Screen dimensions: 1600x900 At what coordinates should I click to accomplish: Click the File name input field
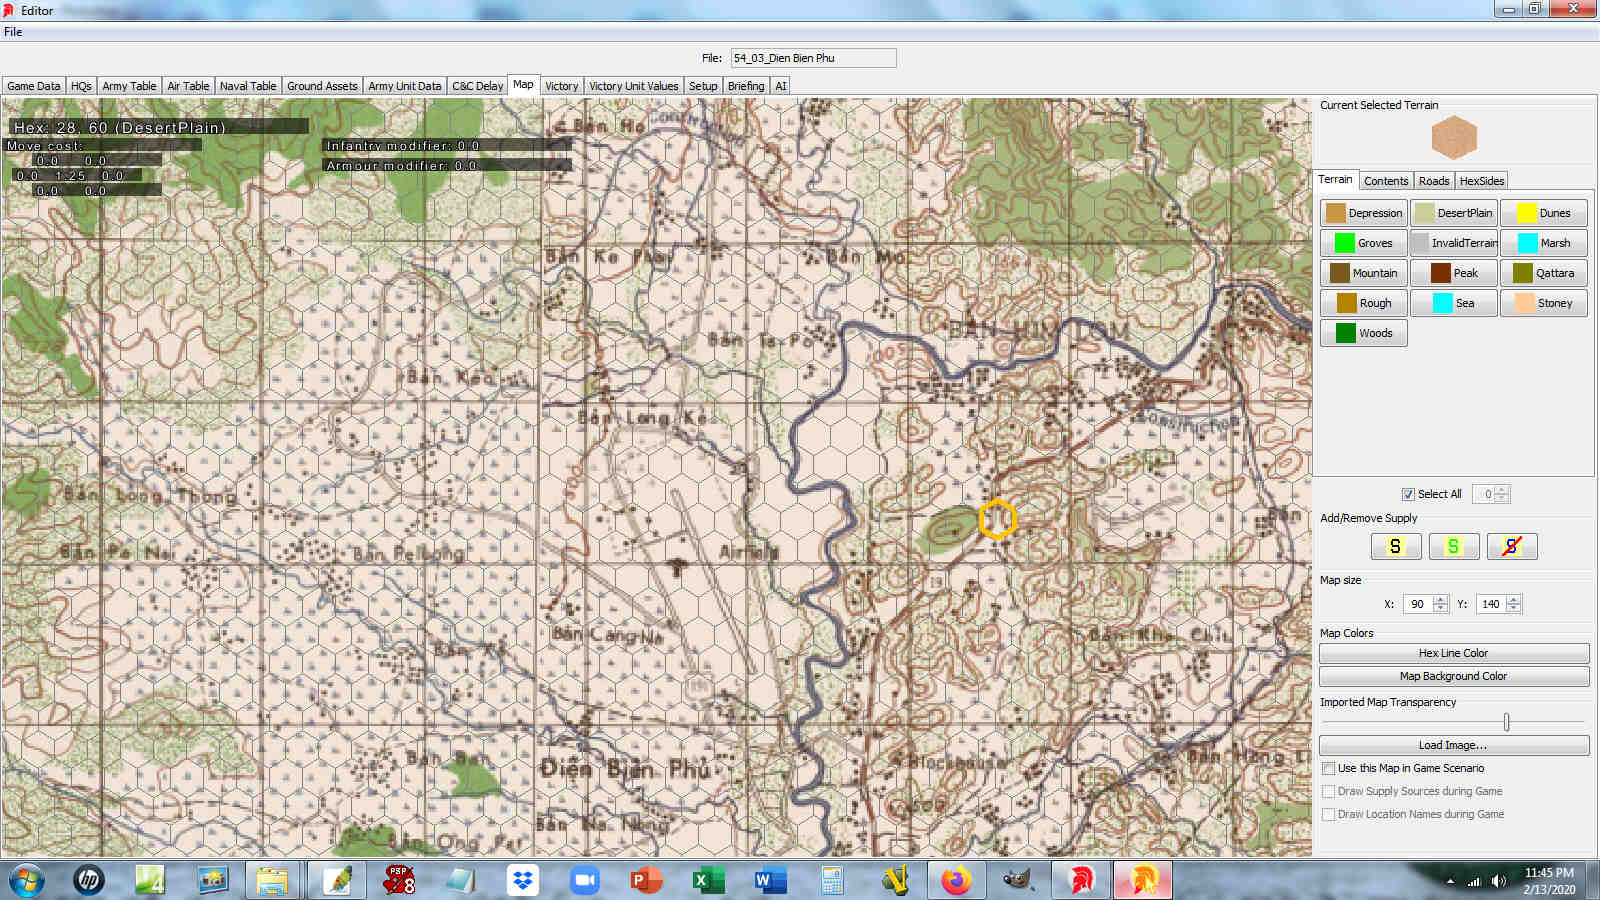pyautogui.click(x=813, y=58)
